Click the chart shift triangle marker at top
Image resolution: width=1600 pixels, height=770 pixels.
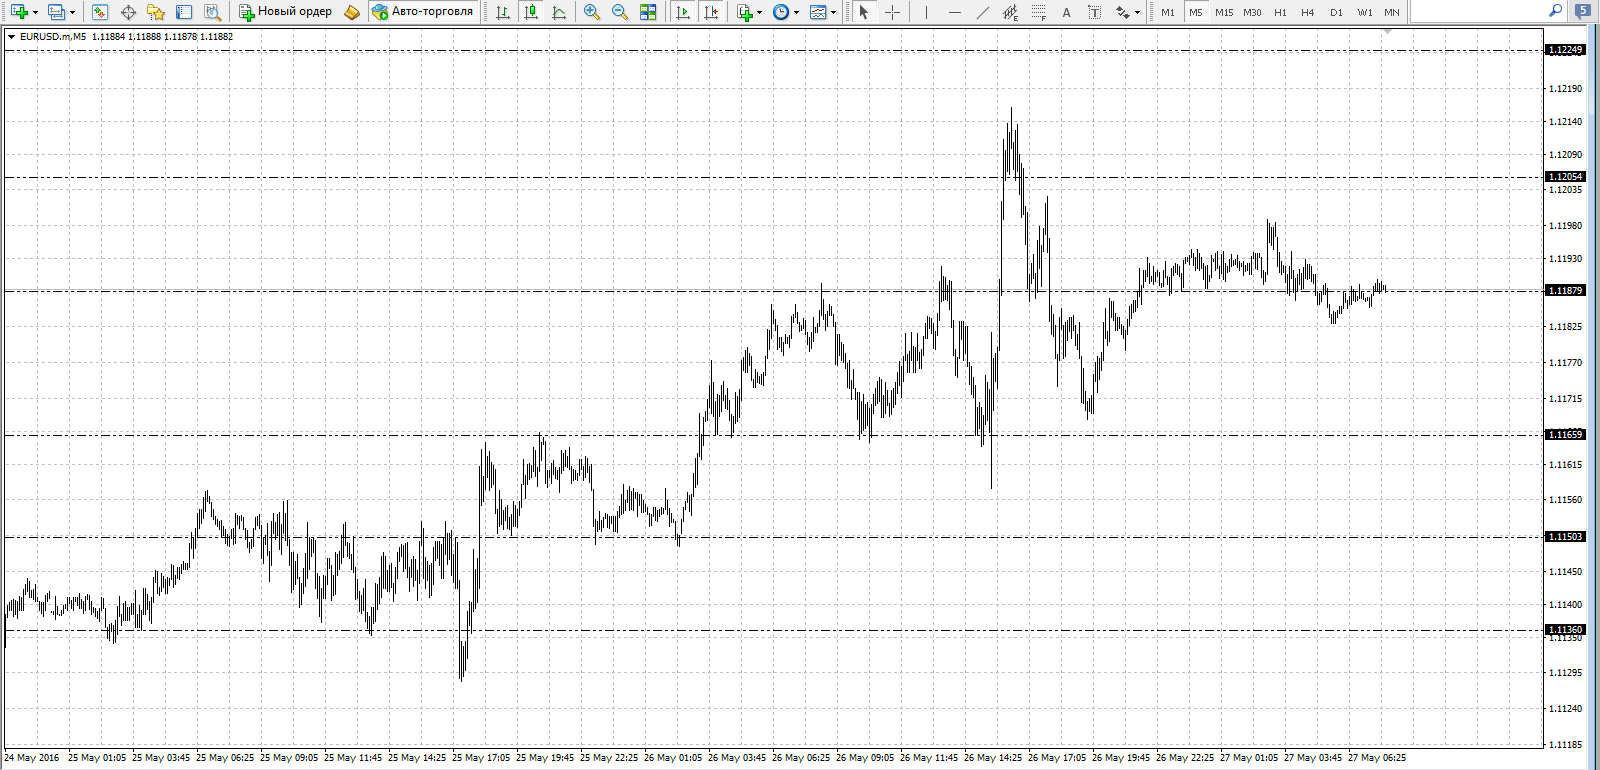click(1387, 32)
